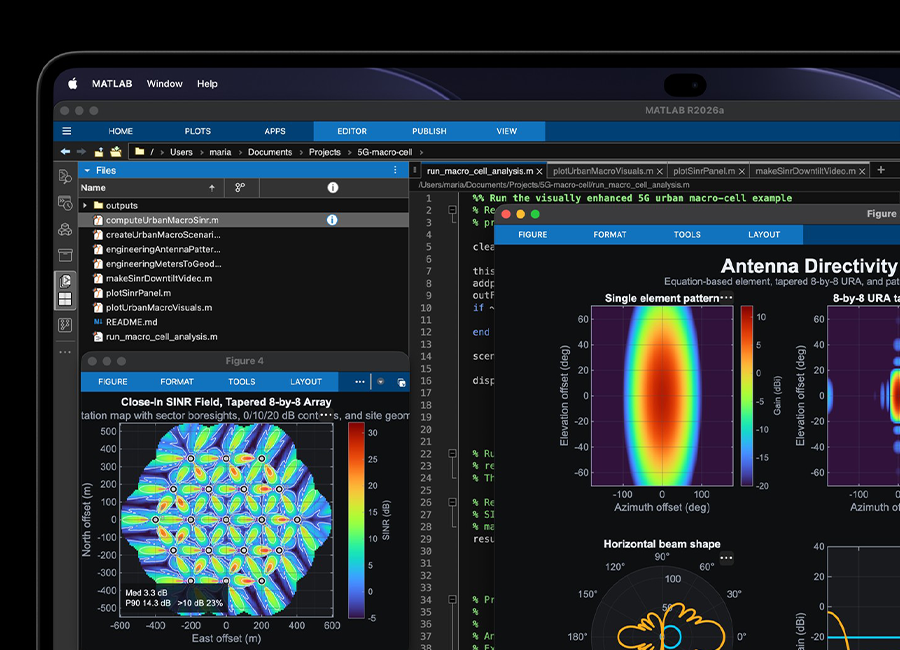Open the Files panel three-dot options menu
Viewport: 900px width, 650px height.
pyautogui.click(x=395, y=170)
